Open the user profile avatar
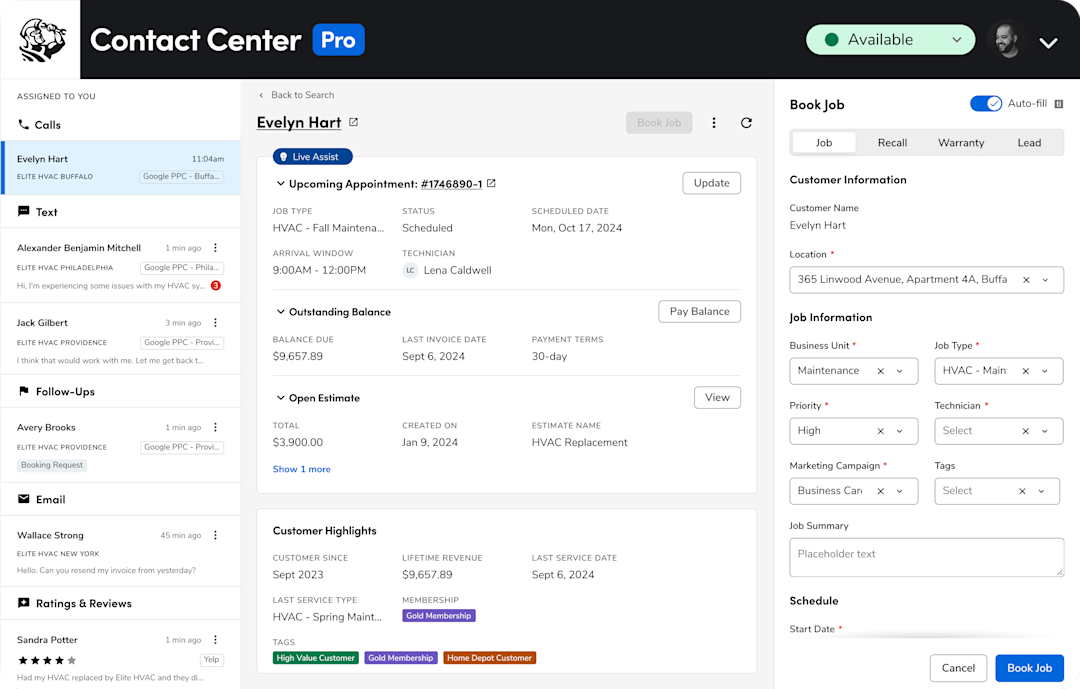 point(1006,40)
